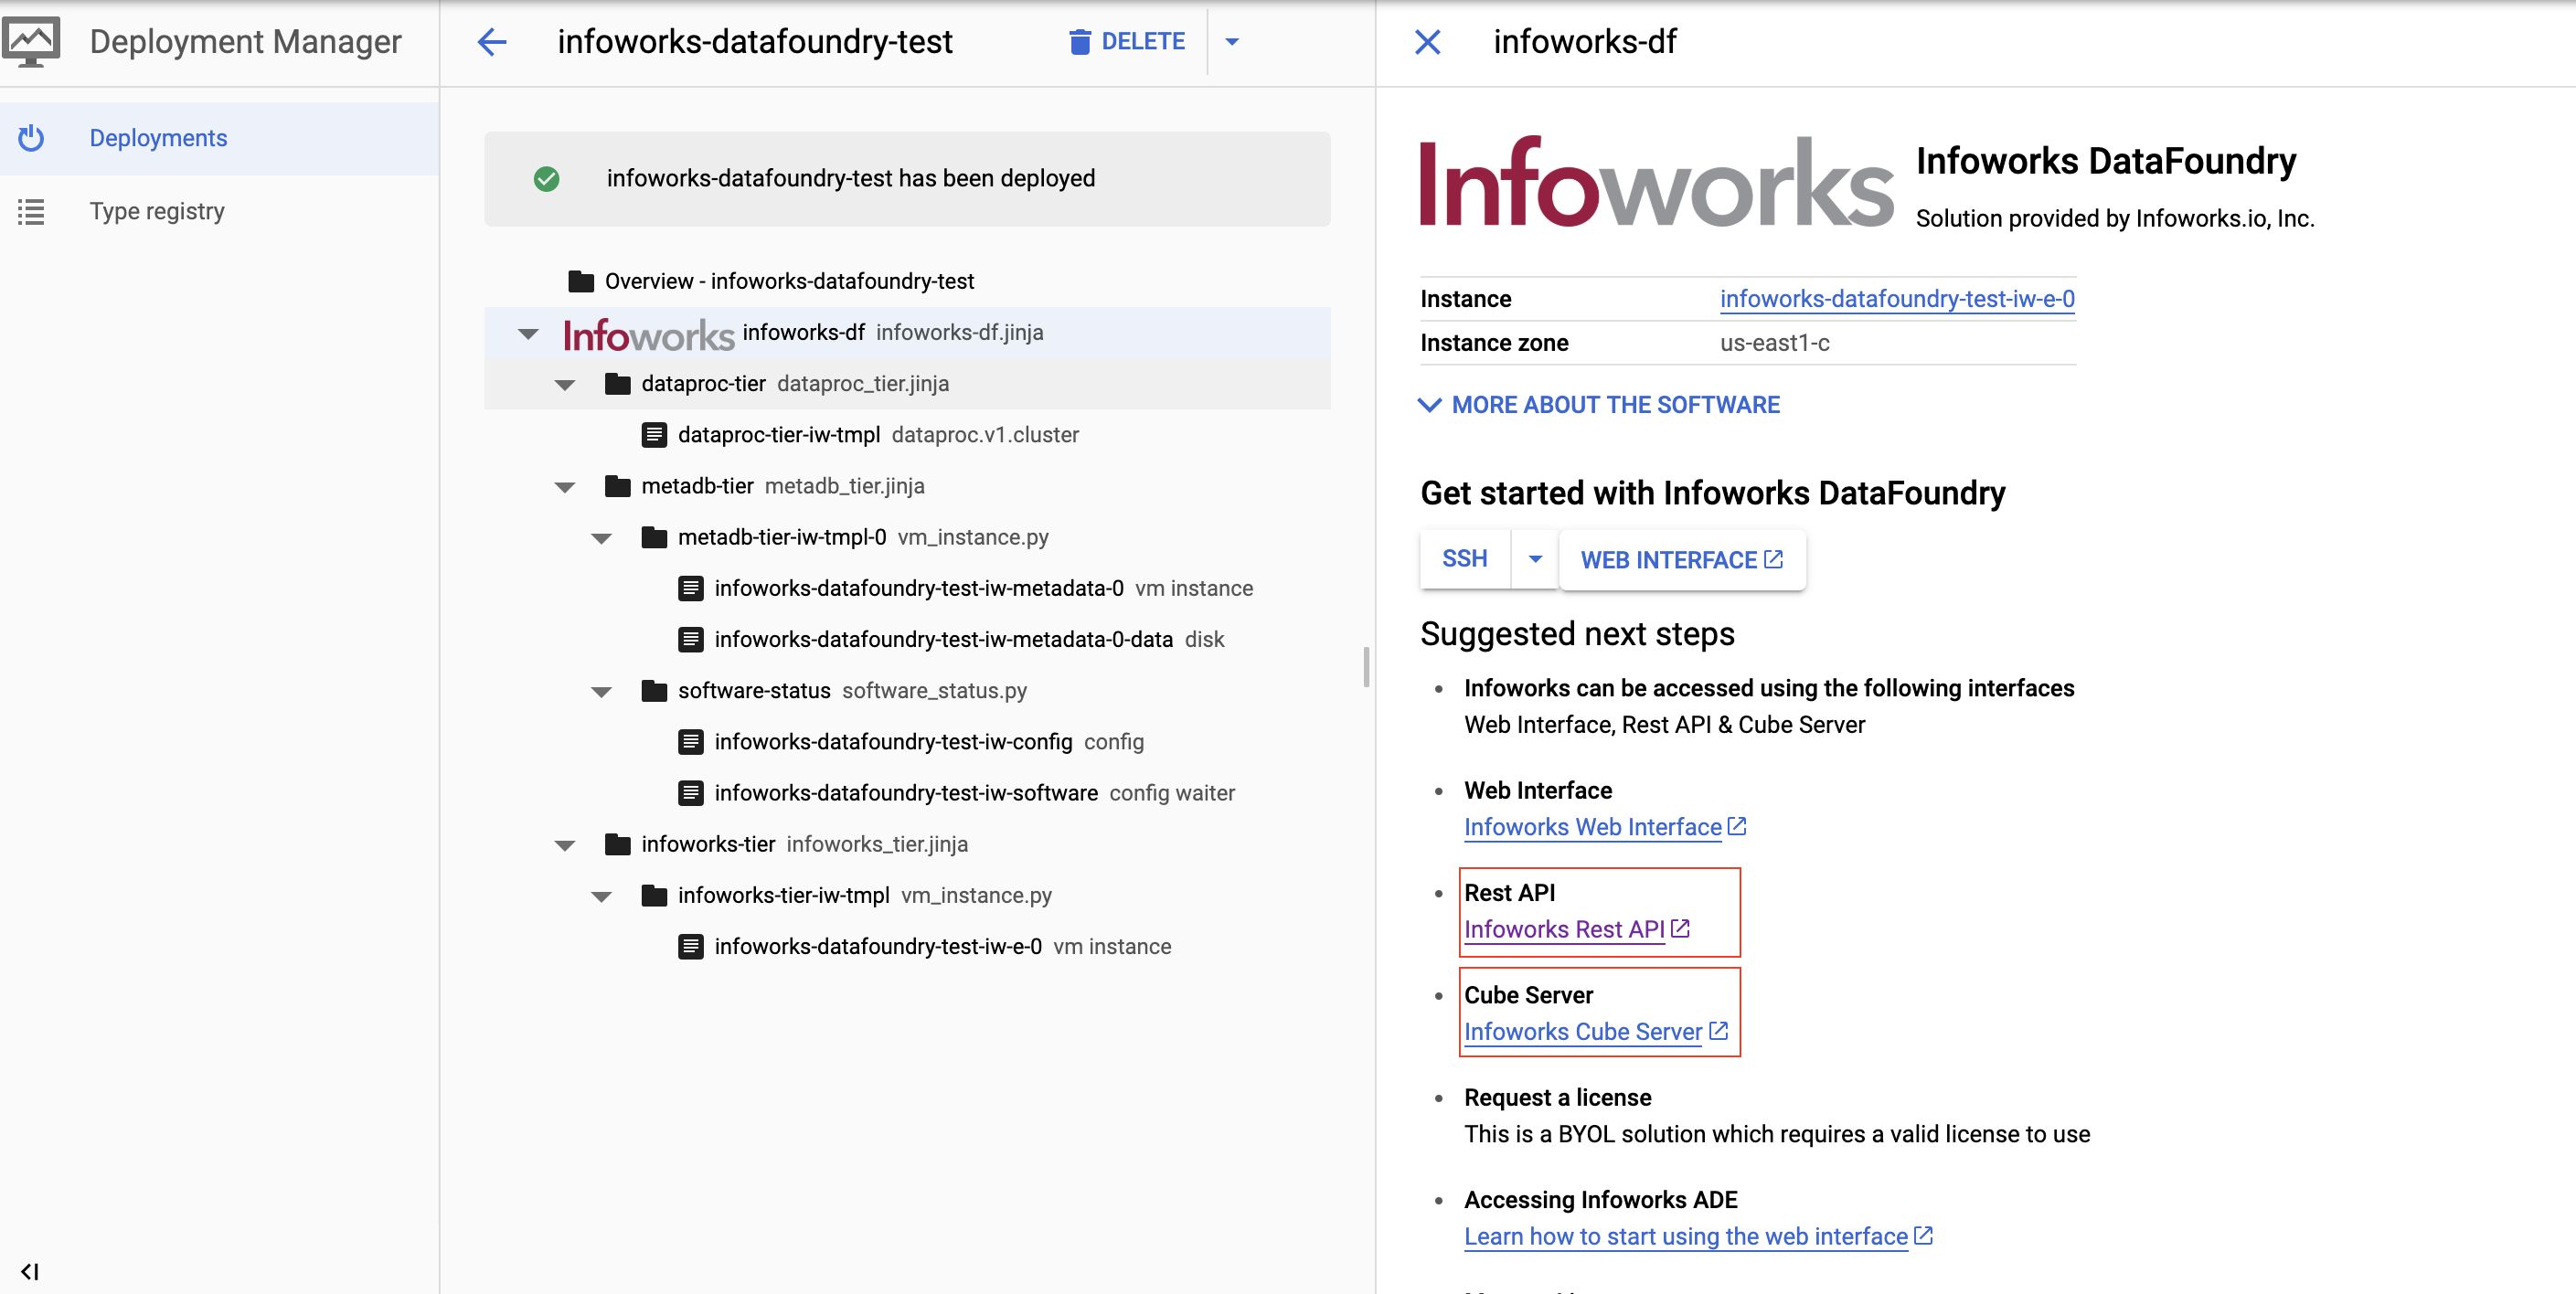Click the iw-config document icon

(691, 742)
